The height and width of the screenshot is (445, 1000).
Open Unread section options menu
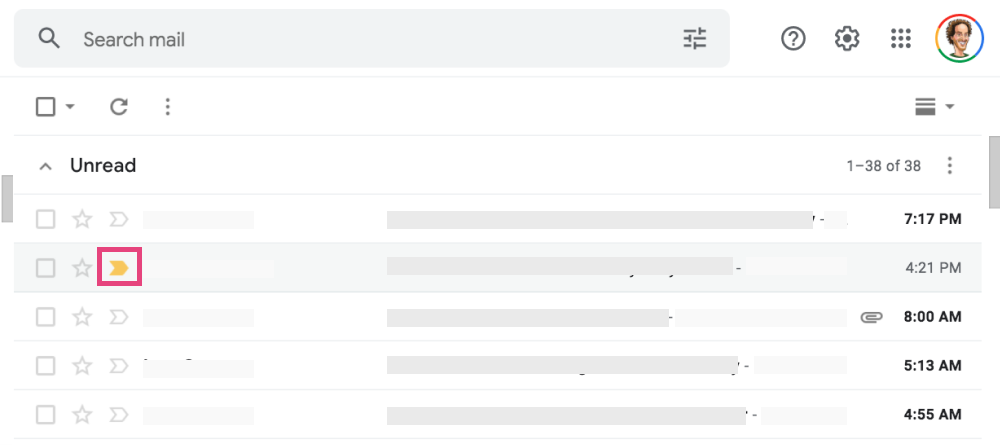950,166
